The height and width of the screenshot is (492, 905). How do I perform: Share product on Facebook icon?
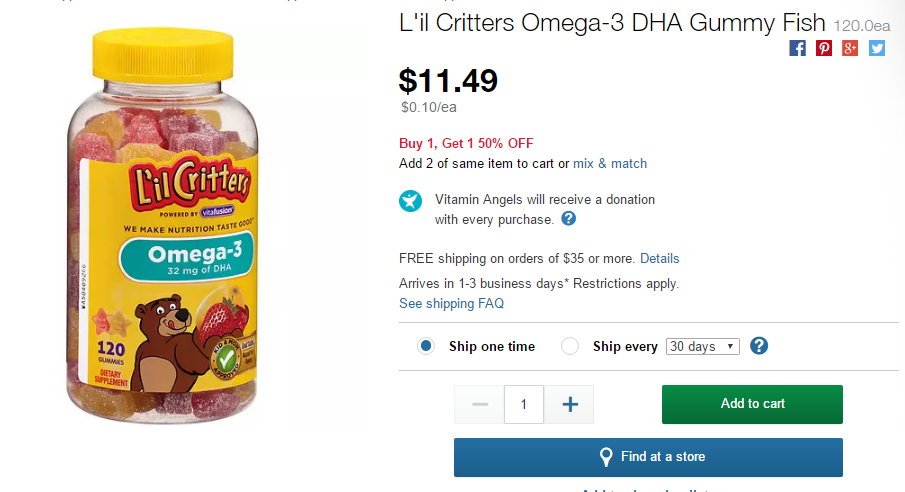[797, 48]
